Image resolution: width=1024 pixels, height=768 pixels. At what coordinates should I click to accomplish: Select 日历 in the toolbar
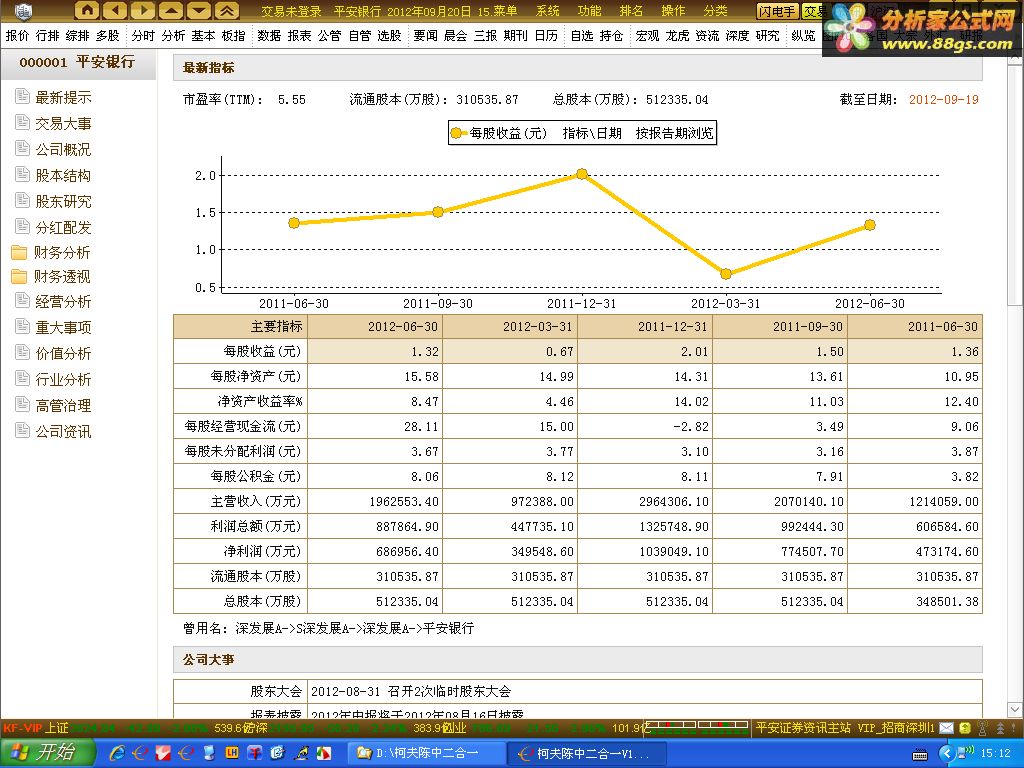546,36
